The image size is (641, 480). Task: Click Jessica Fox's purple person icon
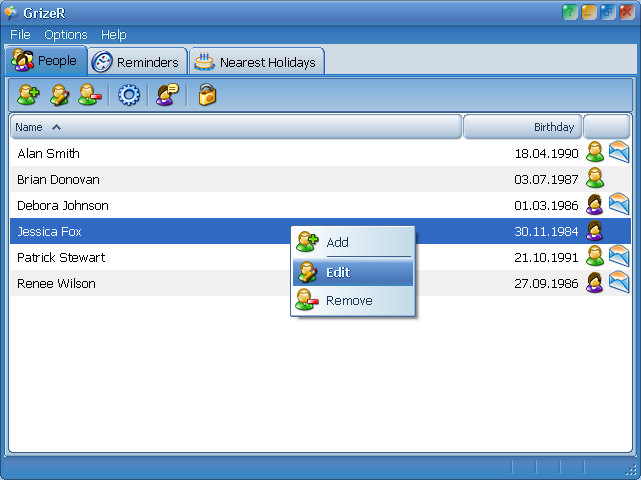pos(595,230)
